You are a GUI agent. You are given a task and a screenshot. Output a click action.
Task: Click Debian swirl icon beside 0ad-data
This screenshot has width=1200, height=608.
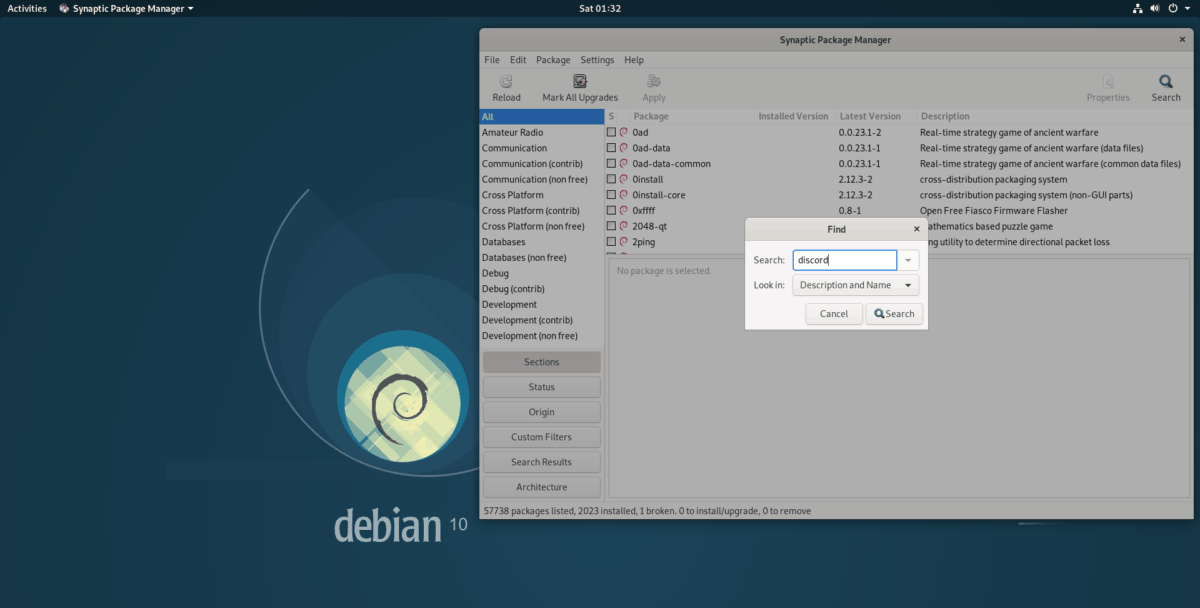[624, 148]
